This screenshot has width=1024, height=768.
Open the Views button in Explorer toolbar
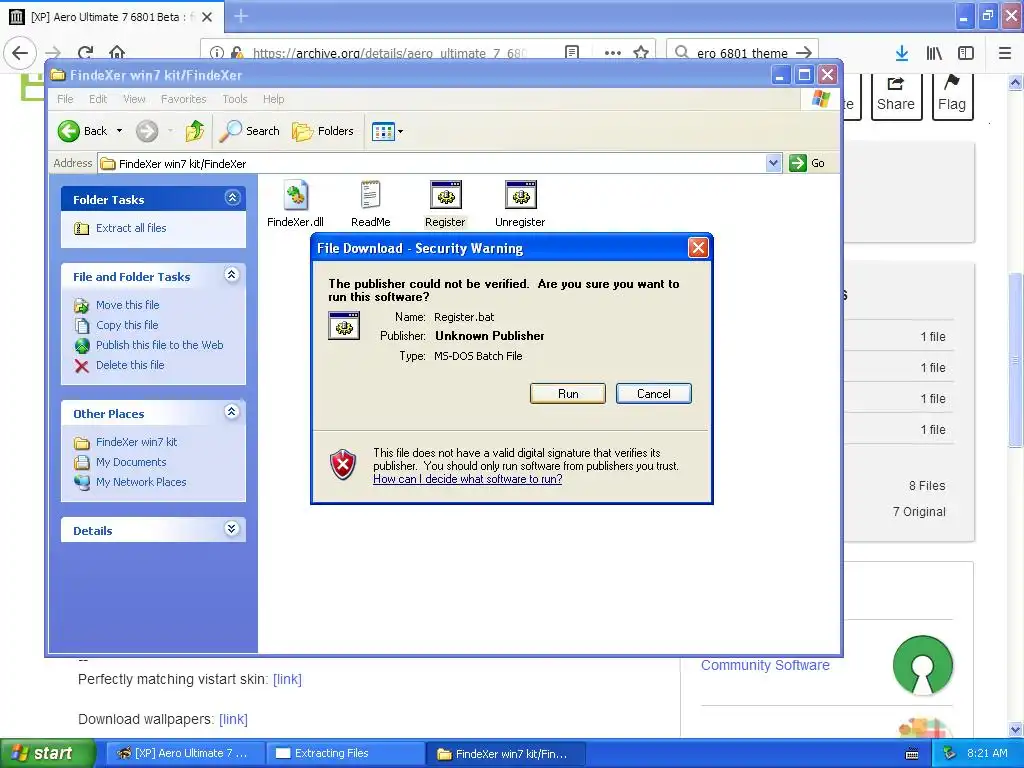click(383, 131)
